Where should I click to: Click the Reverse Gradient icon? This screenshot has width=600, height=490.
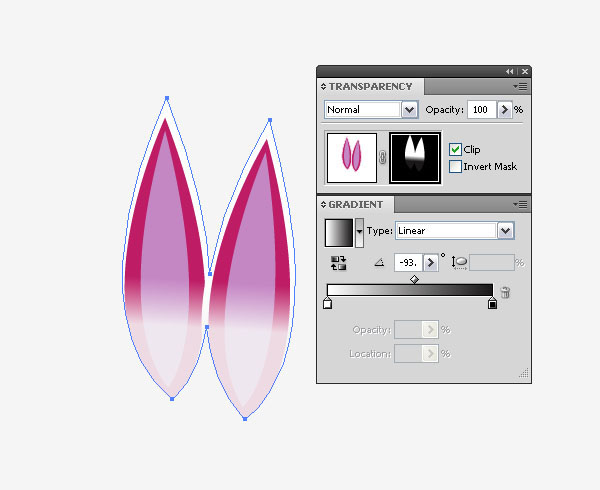click(x=338, y=263)
